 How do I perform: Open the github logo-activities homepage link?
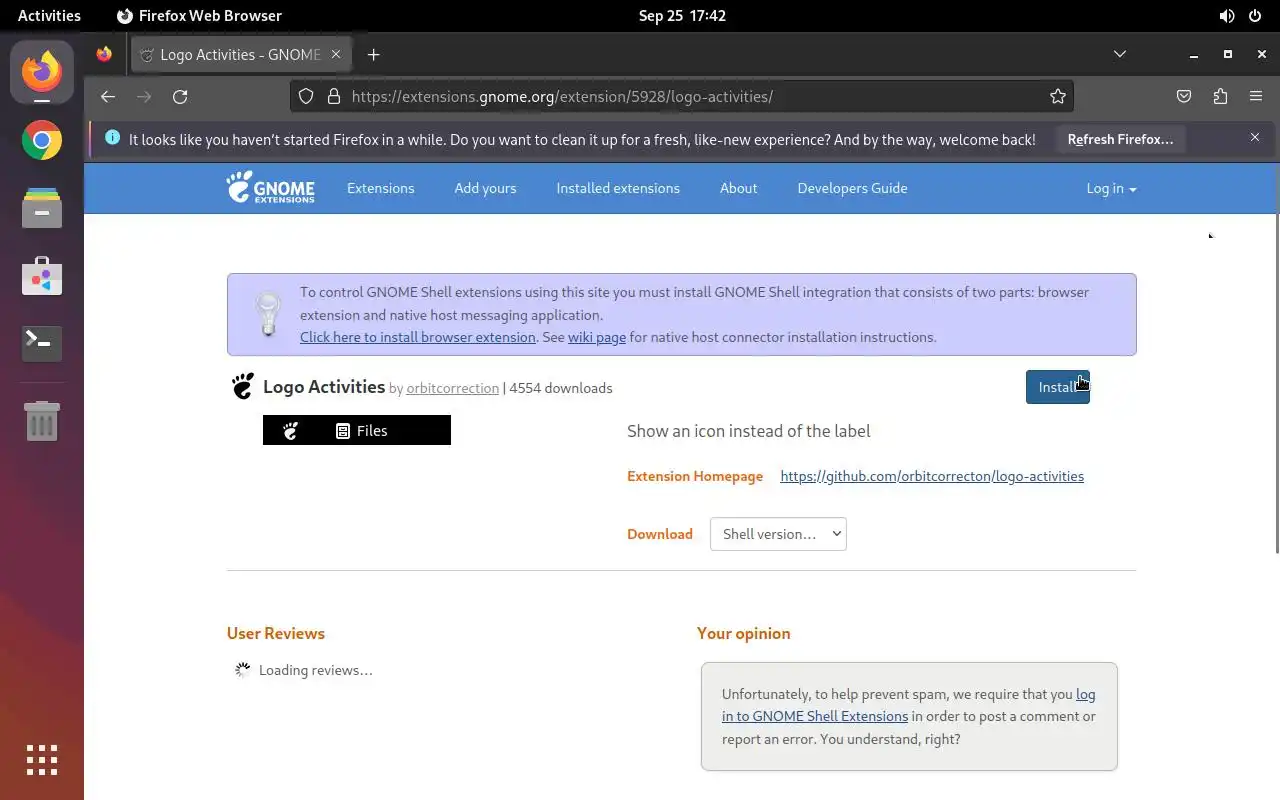(932, 476)
